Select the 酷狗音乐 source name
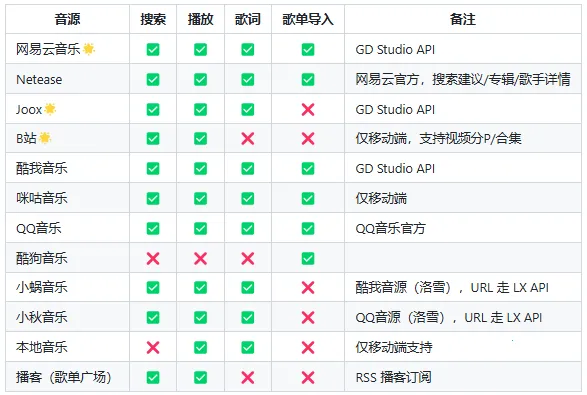Viewport: 587px width, 395px height. [x=42, y=258]
